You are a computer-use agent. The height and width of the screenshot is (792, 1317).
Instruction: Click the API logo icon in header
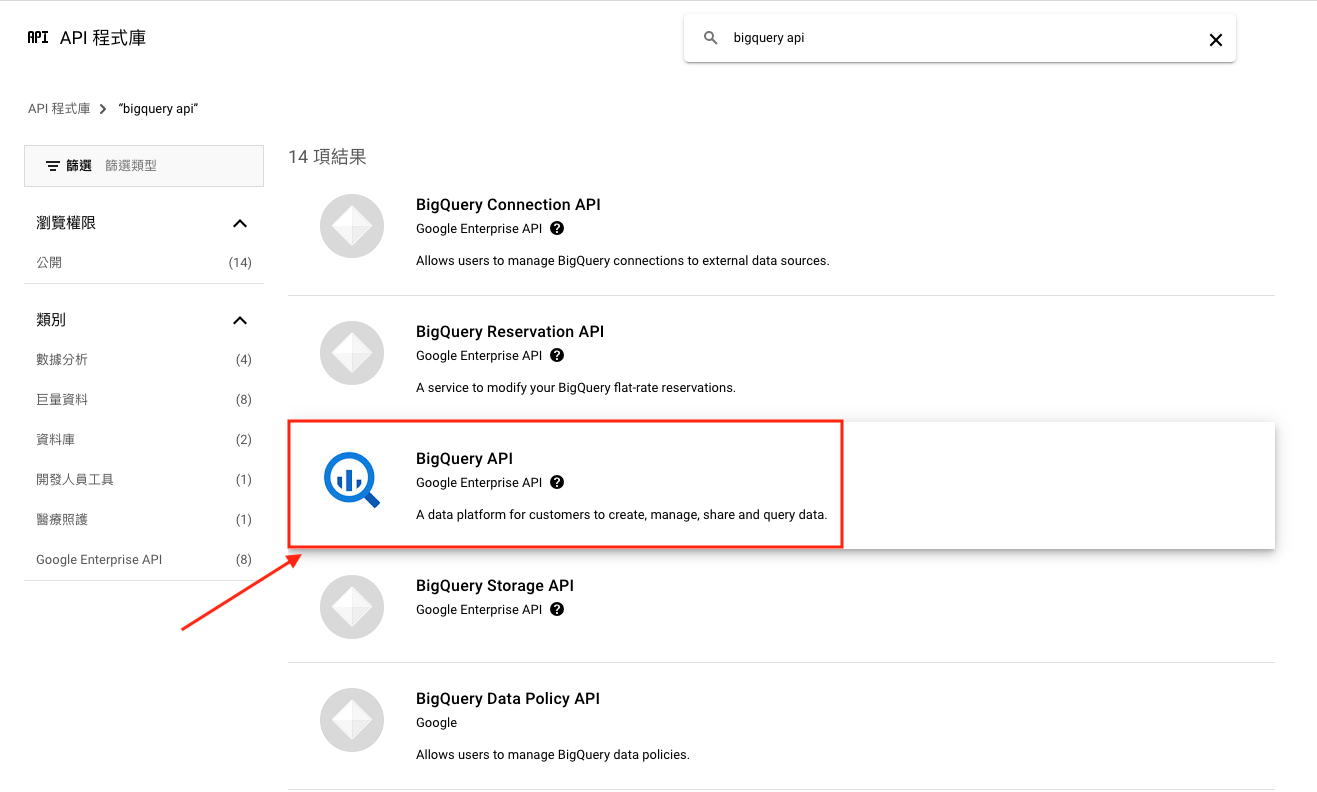(38, 38)
